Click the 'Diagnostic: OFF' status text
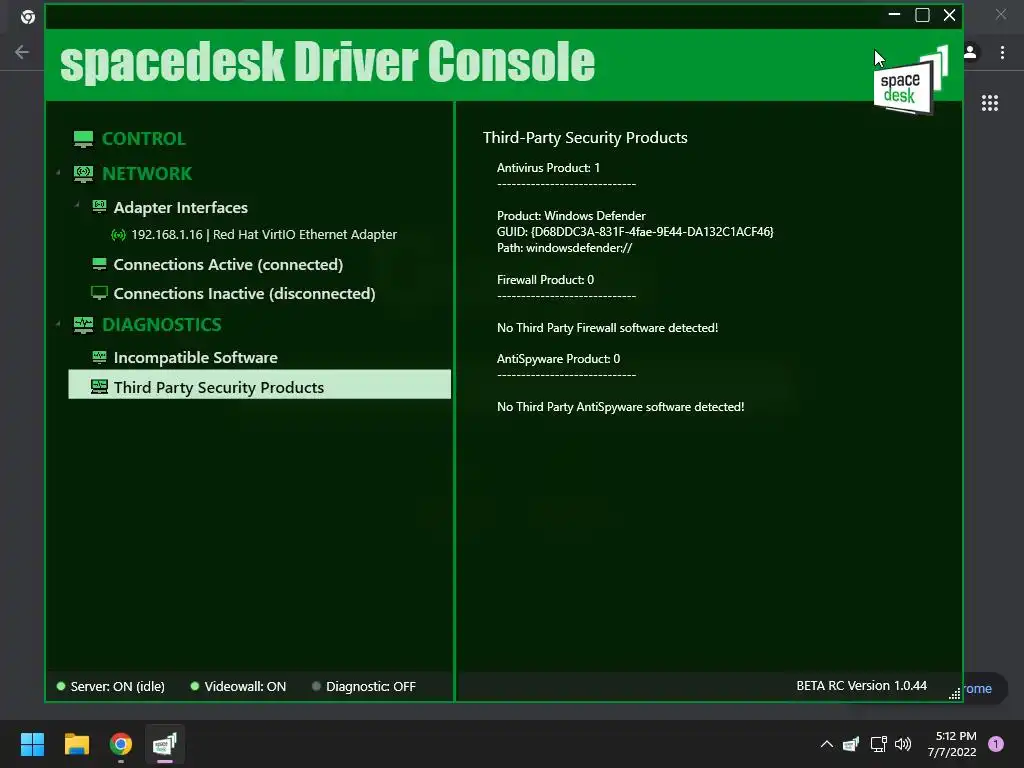The image size is (1024, 768). pyautogui.click(x=371, y=686)
